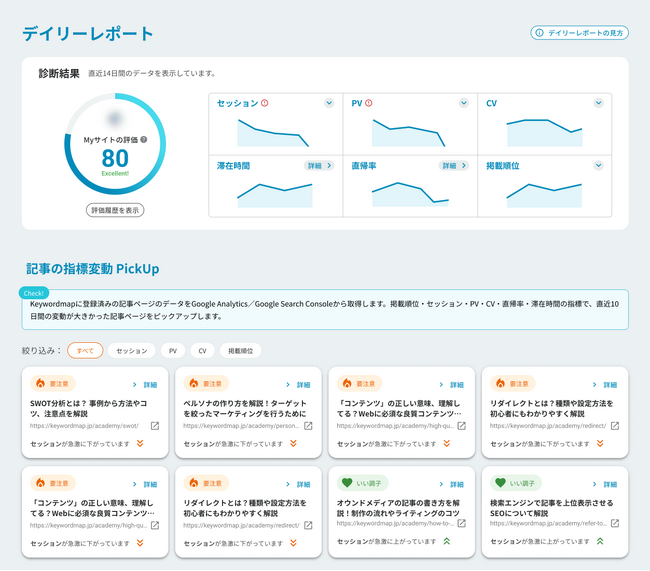
Task: Expand the セッション chart dropdown arrow
Action: [x=329, y=103]
